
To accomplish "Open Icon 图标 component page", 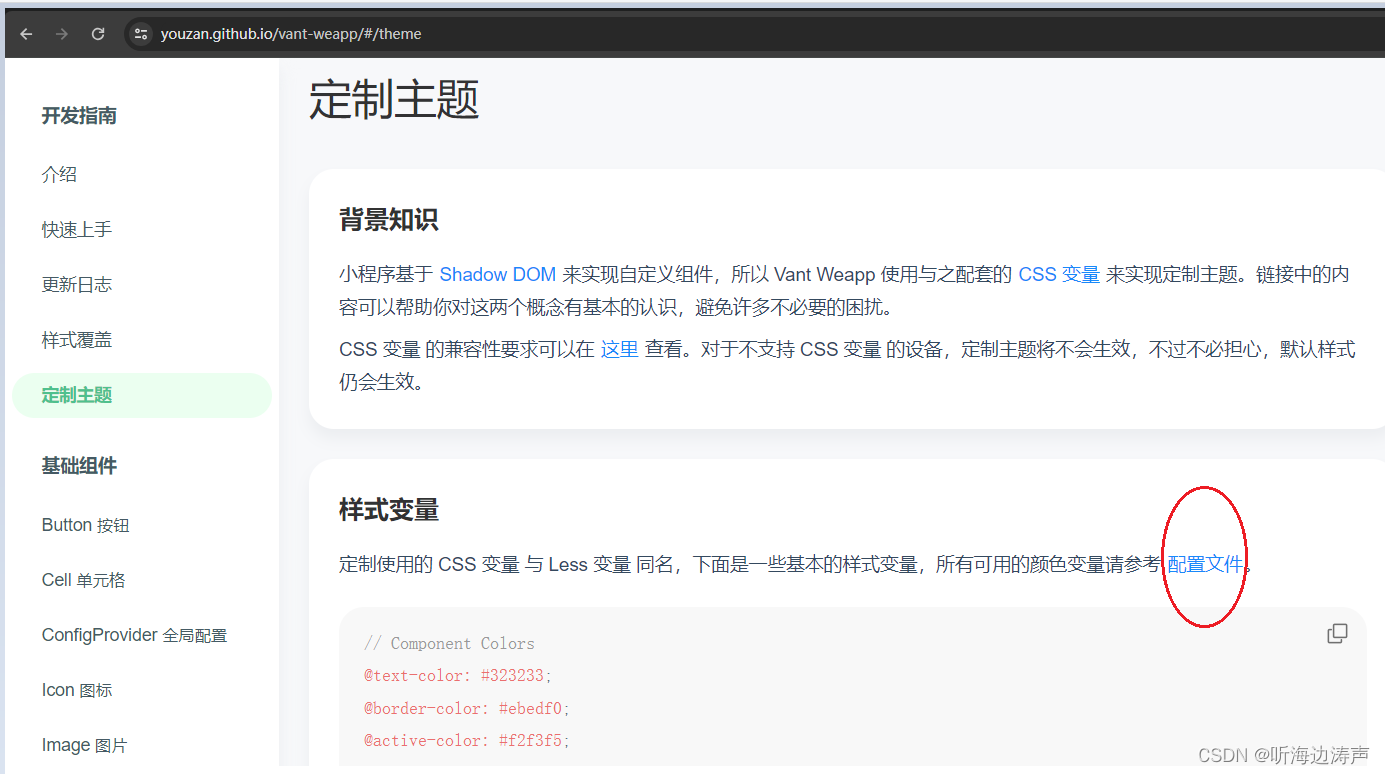I will tap(77, 690).
